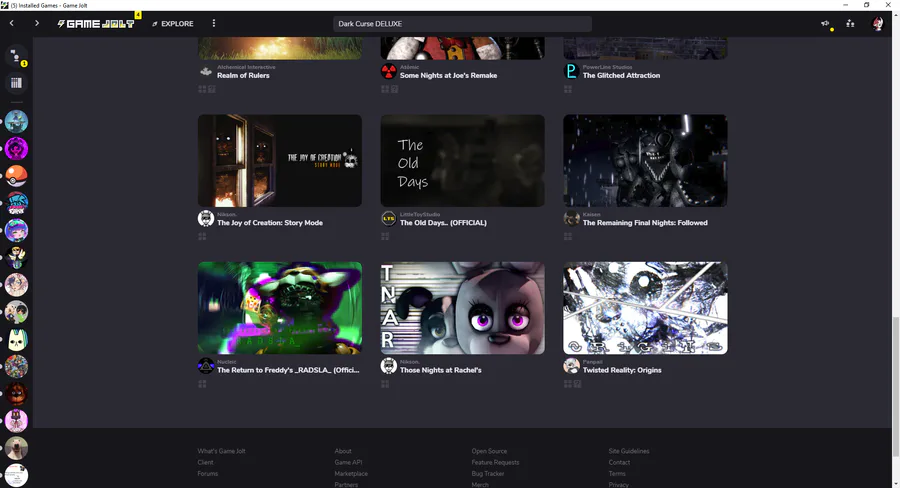The width and height of the screenshot is (900, 488).
Task: Open the Twisted Reality: Origins thumbnail
Action: pyautogui.click(x=645, y=308)
